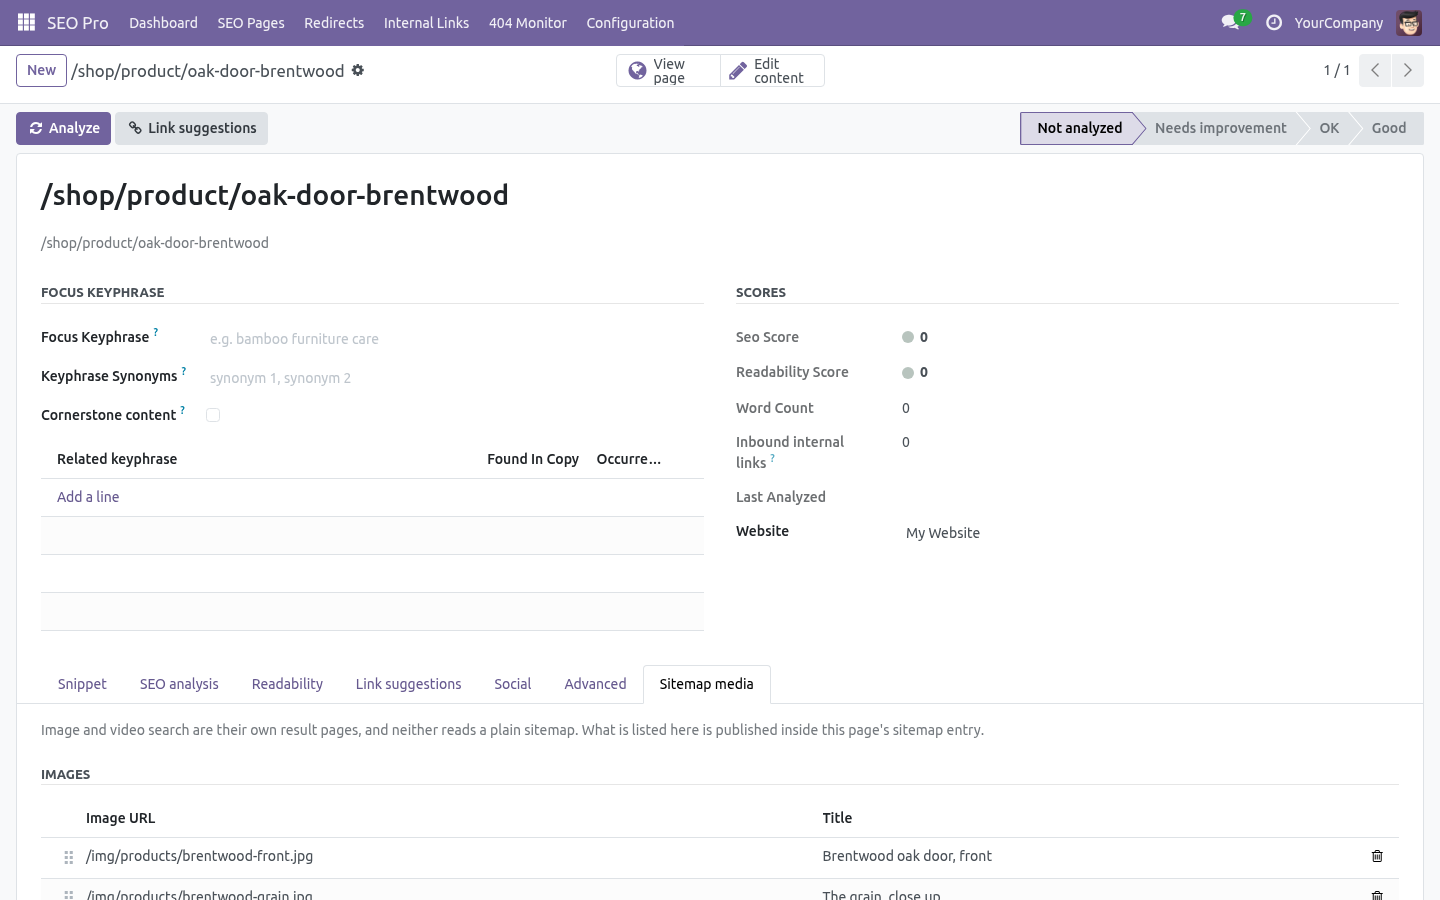1440x900 pixels.
Task: Switch to the Readability tab
Action: [x=287, y=684]
